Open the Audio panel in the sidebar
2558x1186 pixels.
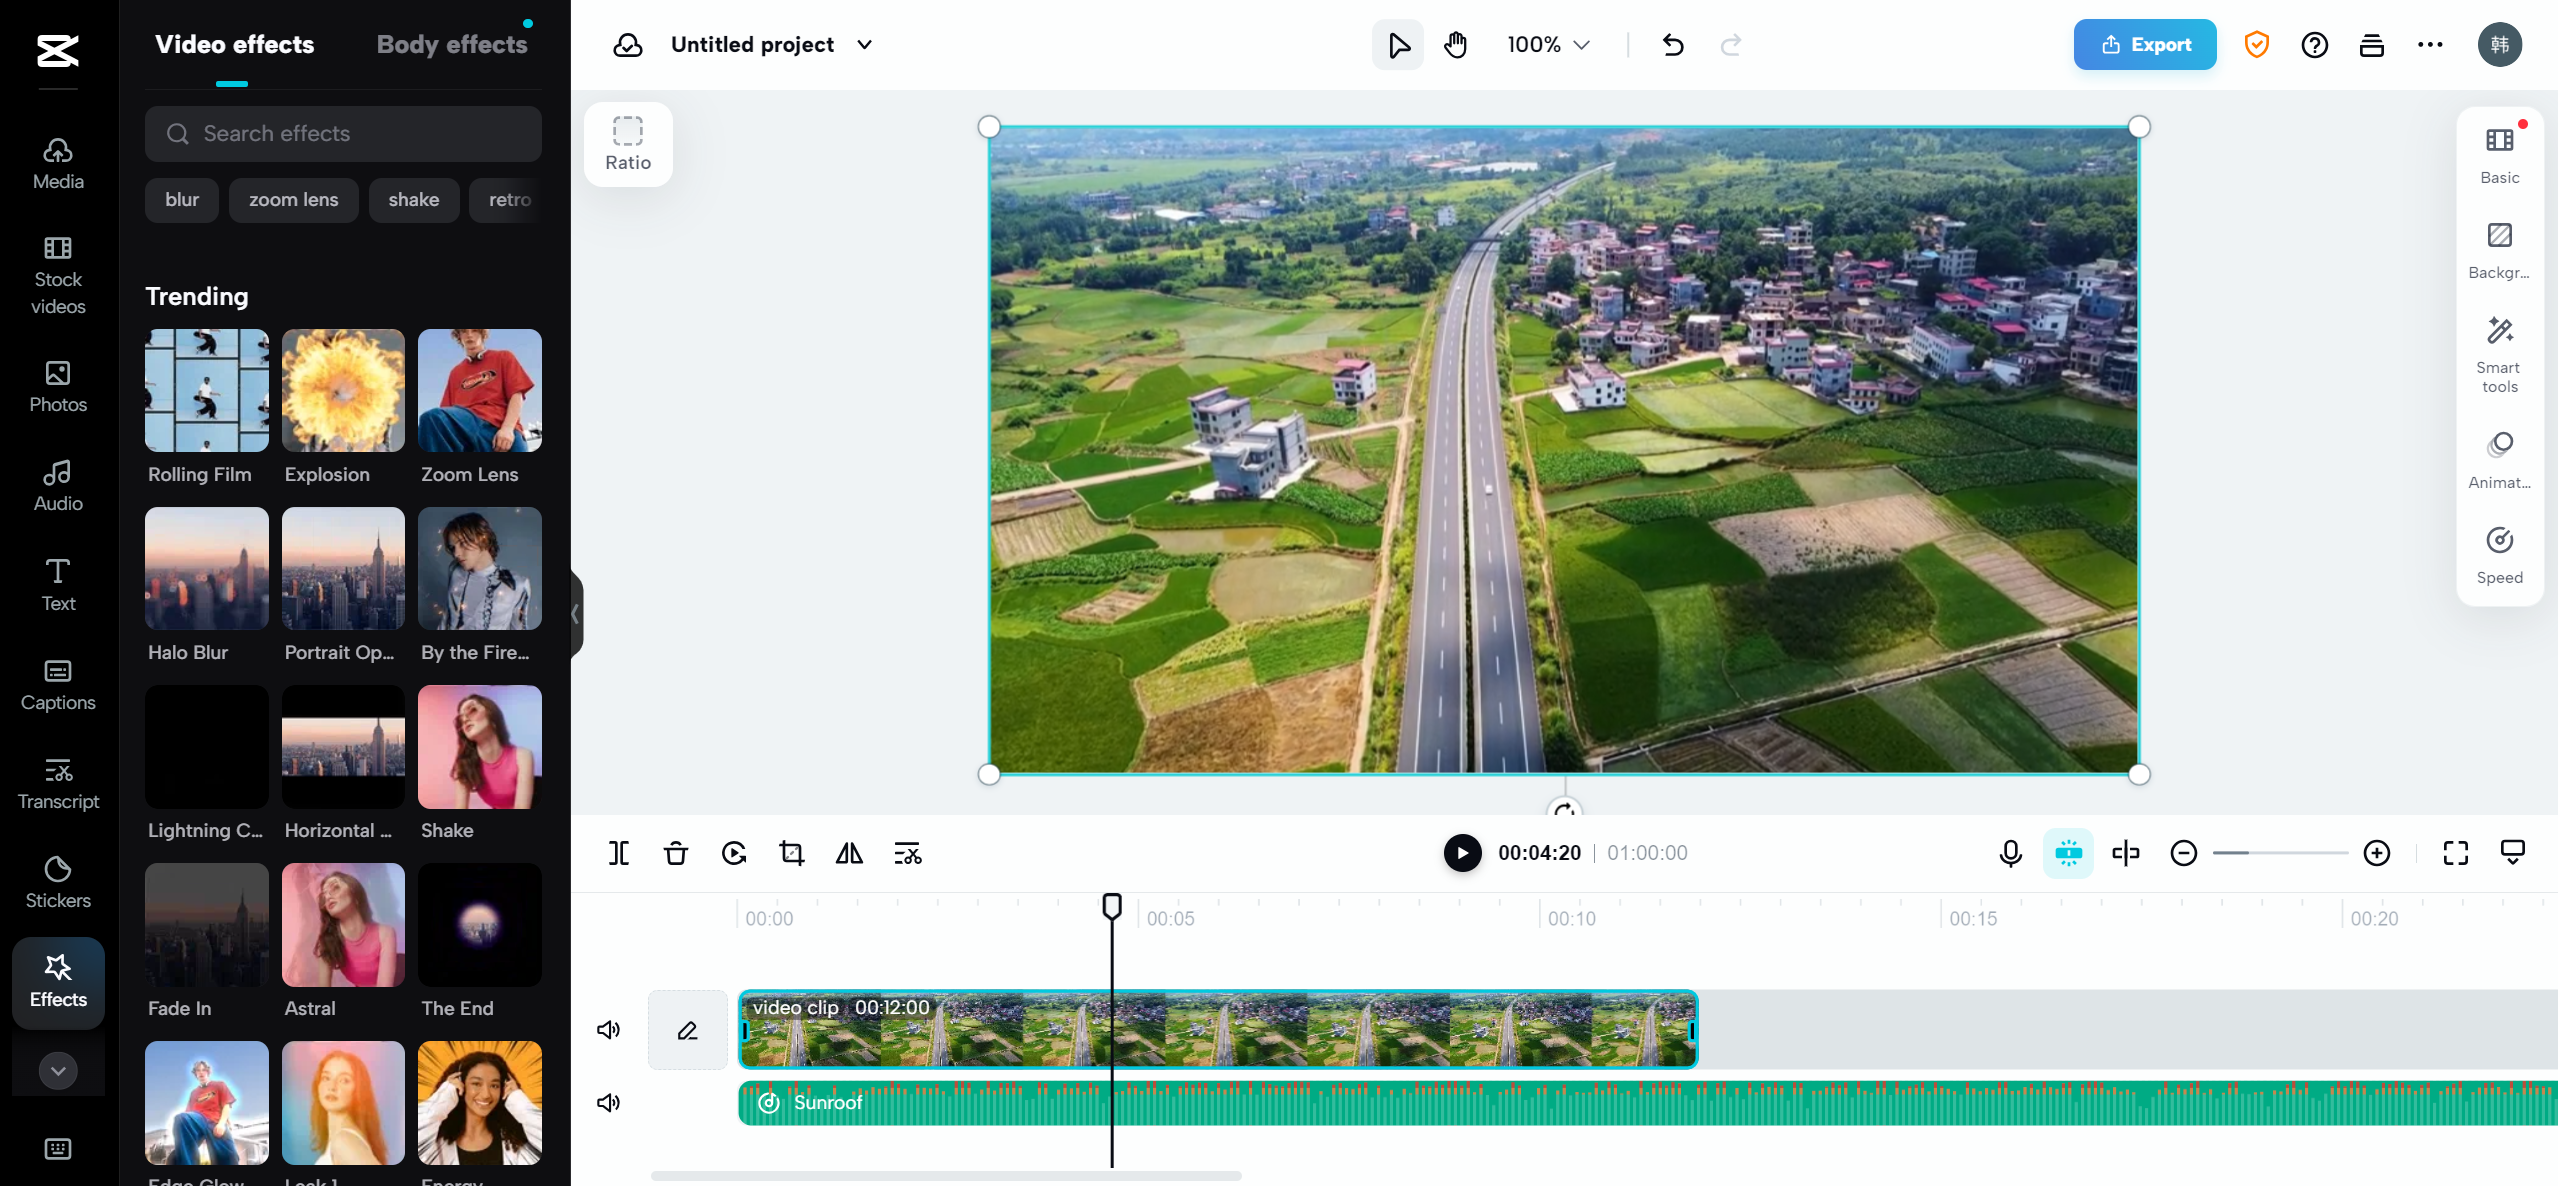(57, 485)
